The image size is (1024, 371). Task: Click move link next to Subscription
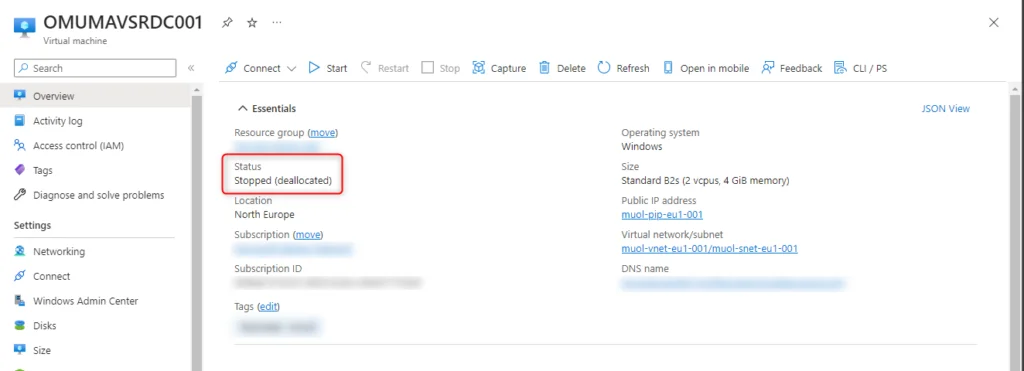308,234
